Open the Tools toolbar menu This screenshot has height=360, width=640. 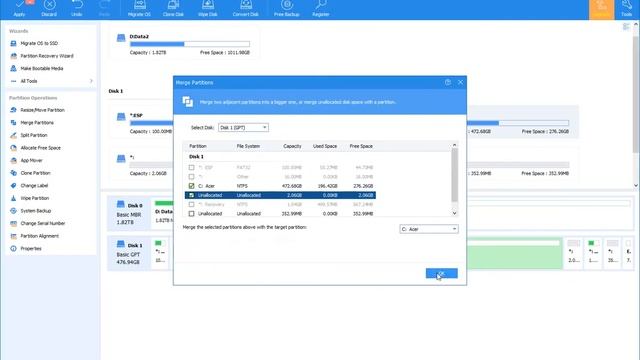[x=627, y=9]
